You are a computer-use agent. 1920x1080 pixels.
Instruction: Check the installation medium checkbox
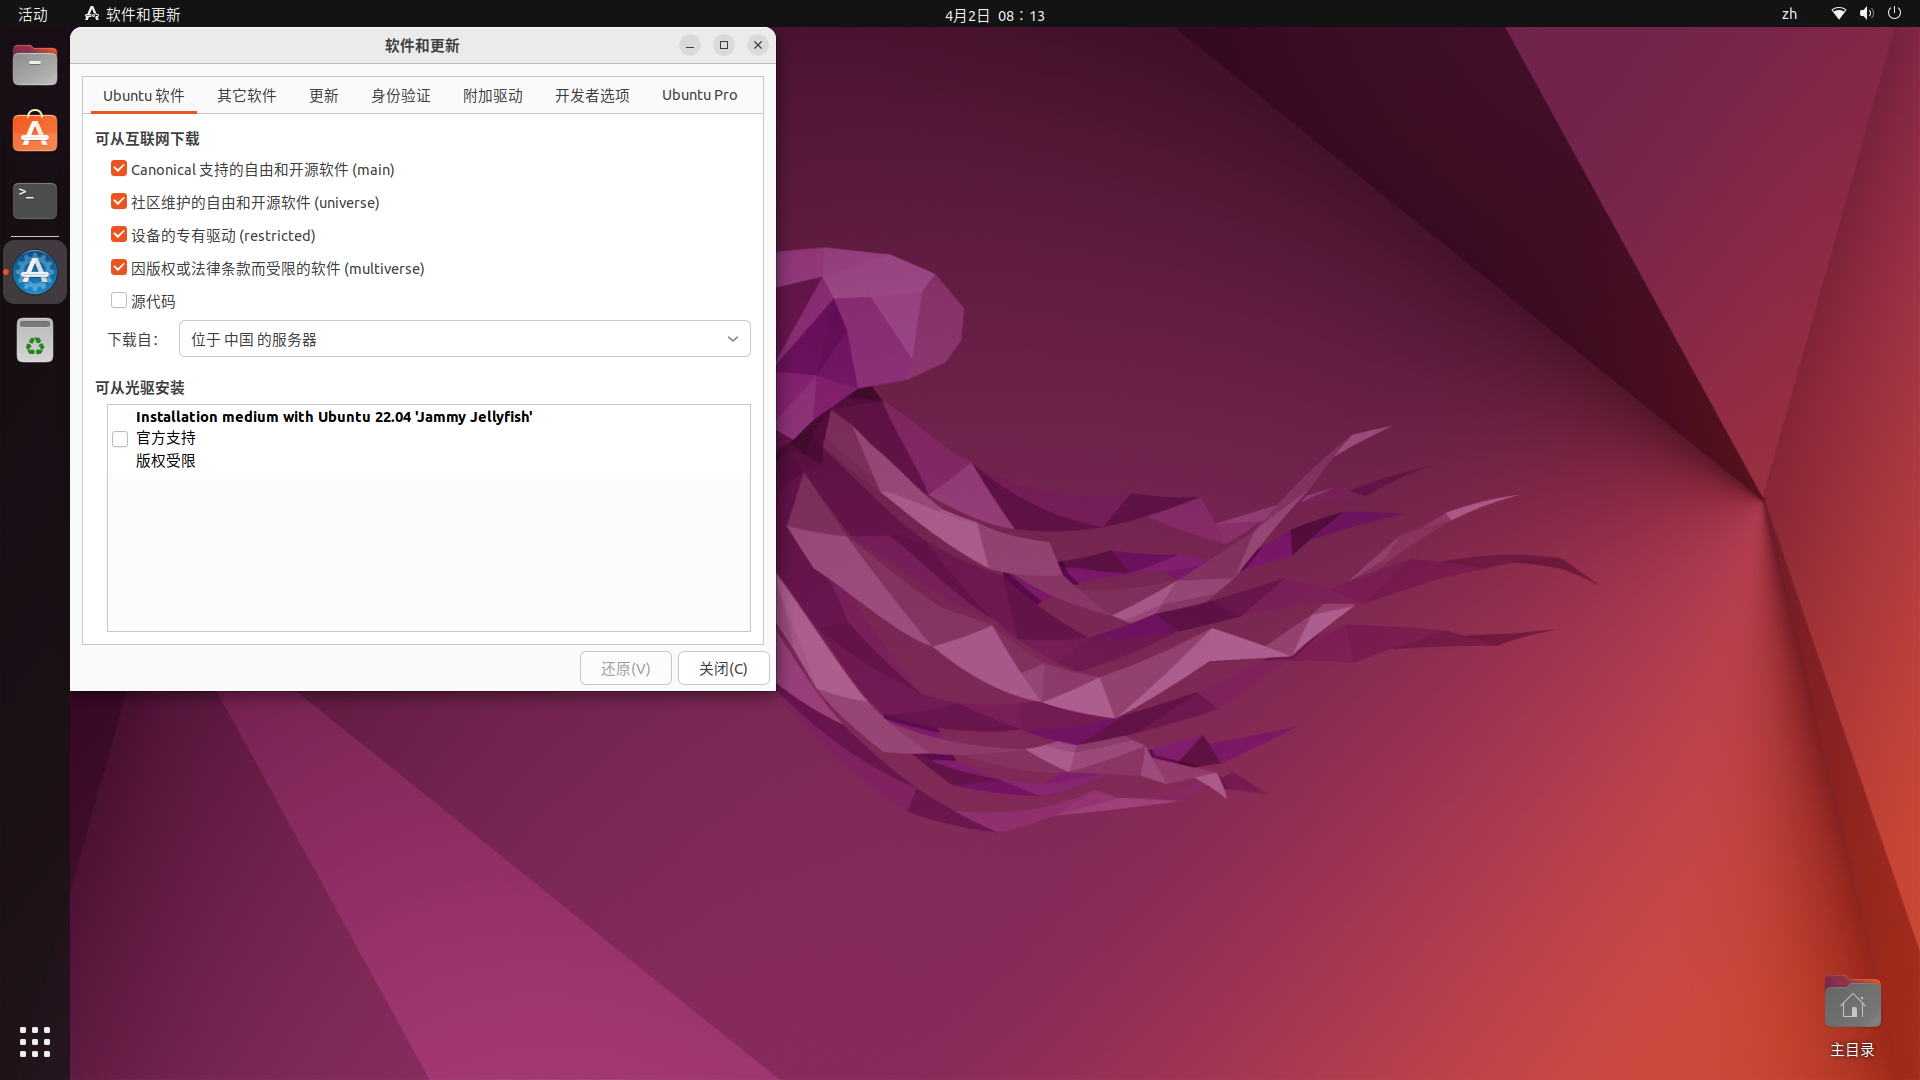120,439
